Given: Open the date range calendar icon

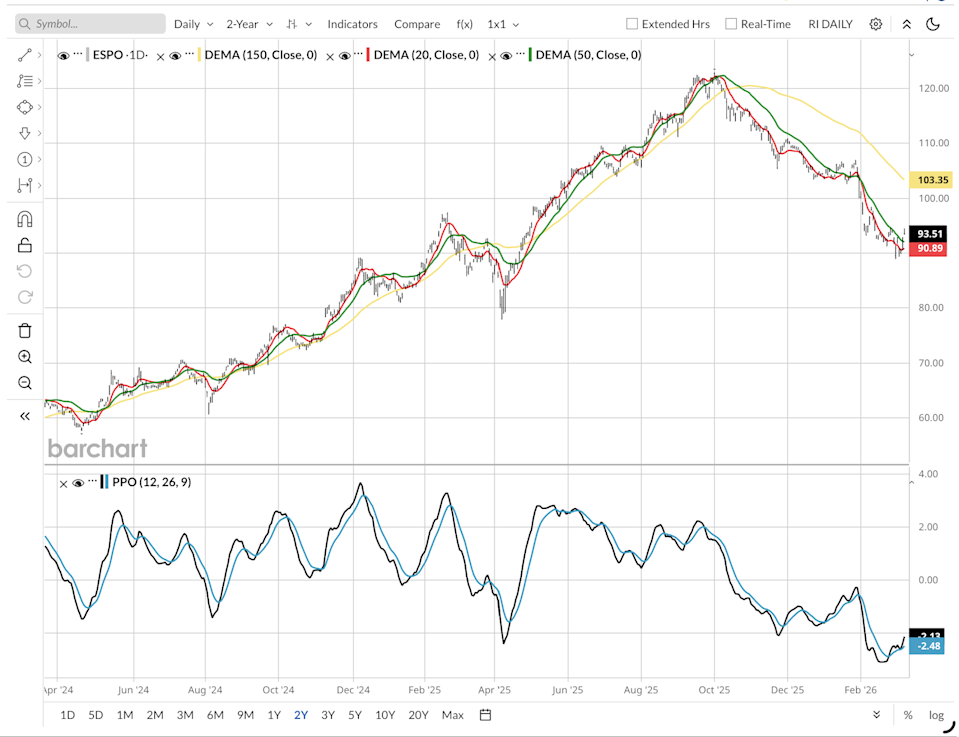Looking at the screenshot, I should tap(485, 715).
